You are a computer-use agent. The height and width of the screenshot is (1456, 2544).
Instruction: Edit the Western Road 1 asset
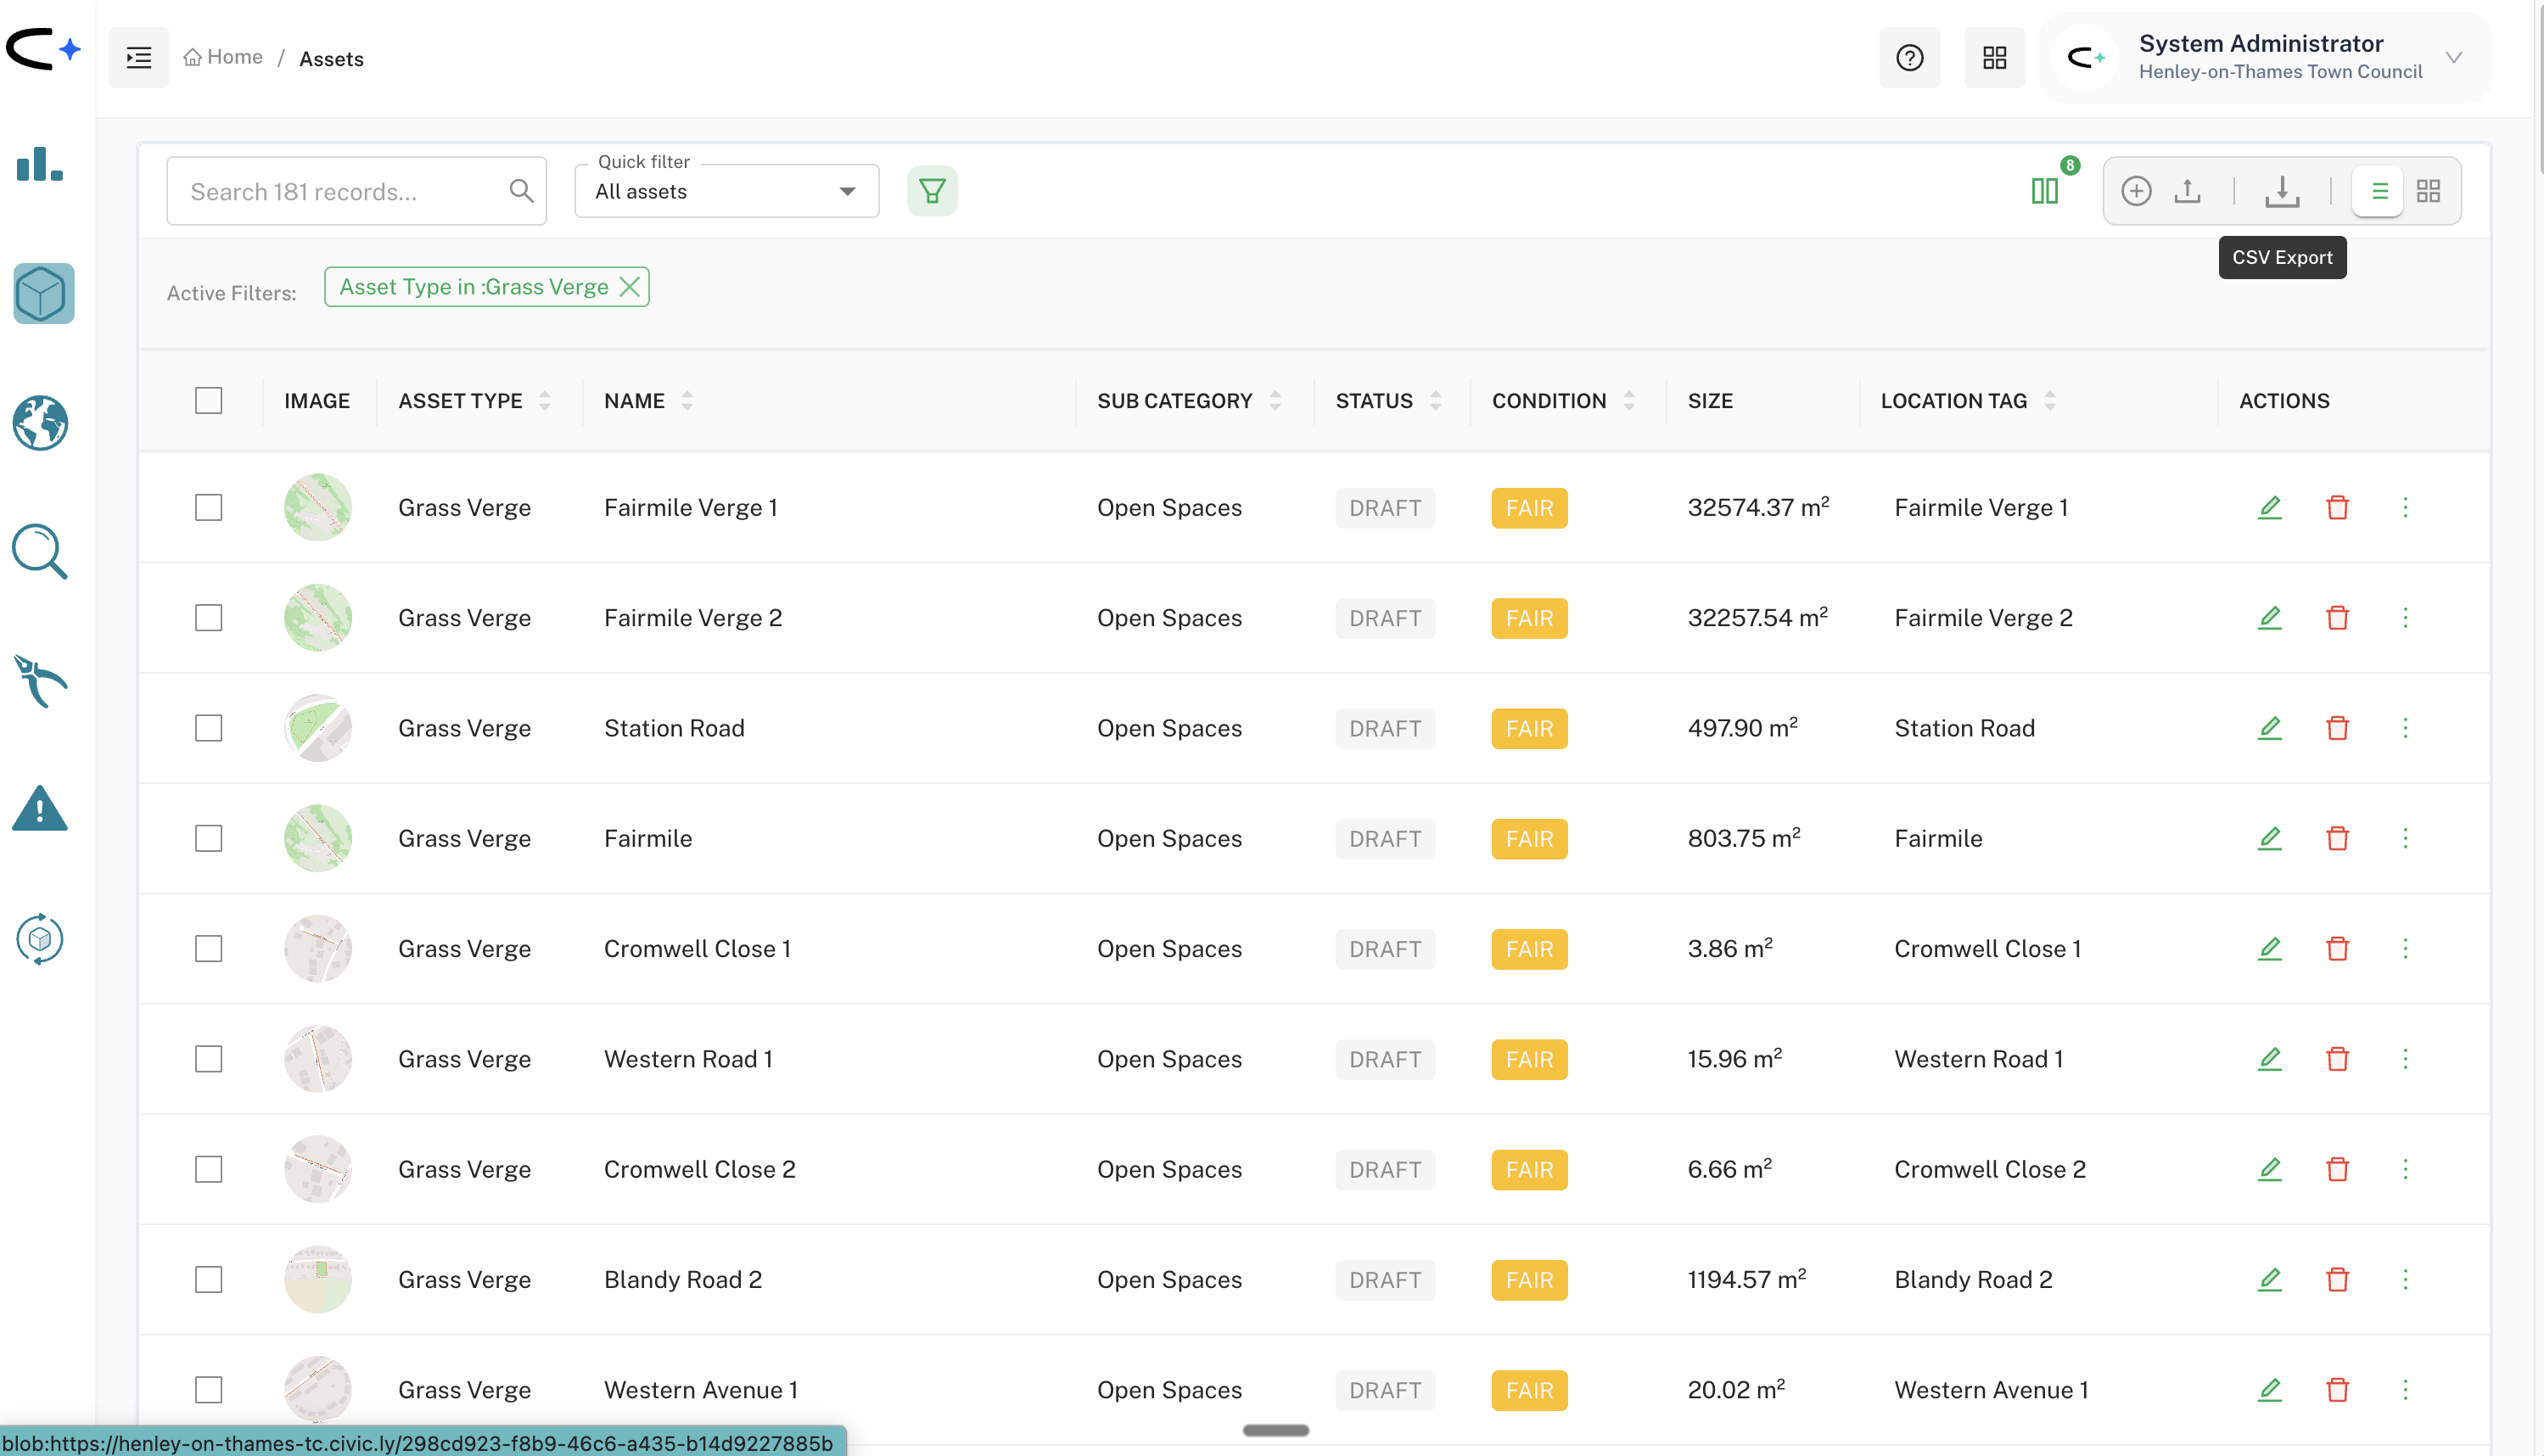2270,1058
